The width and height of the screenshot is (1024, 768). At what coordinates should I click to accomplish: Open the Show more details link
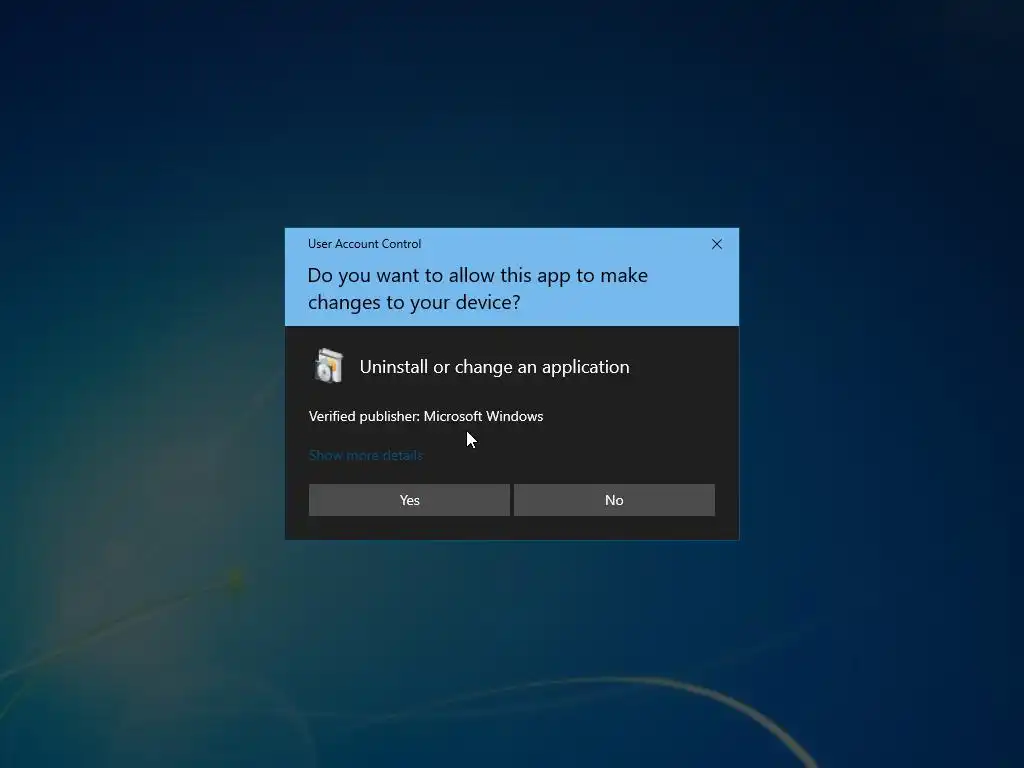pyautogui.click(x=365, y=455)
